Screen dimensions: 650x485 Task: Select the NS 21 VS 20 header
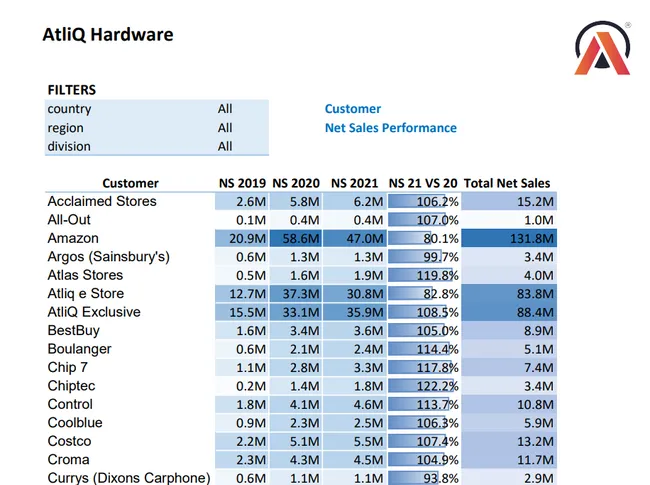pyautogui.click(x=423, y=183)
